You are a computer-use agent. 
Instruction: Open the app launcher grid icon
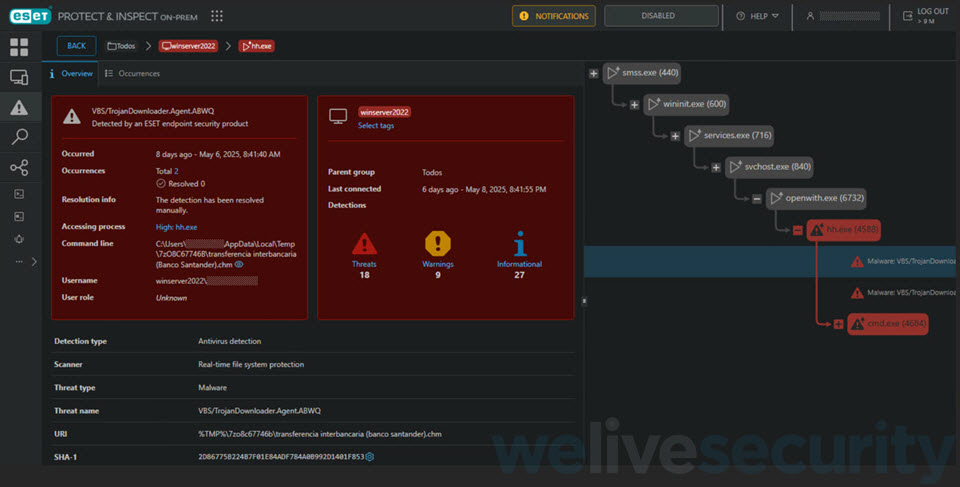[x=217, y=16]
